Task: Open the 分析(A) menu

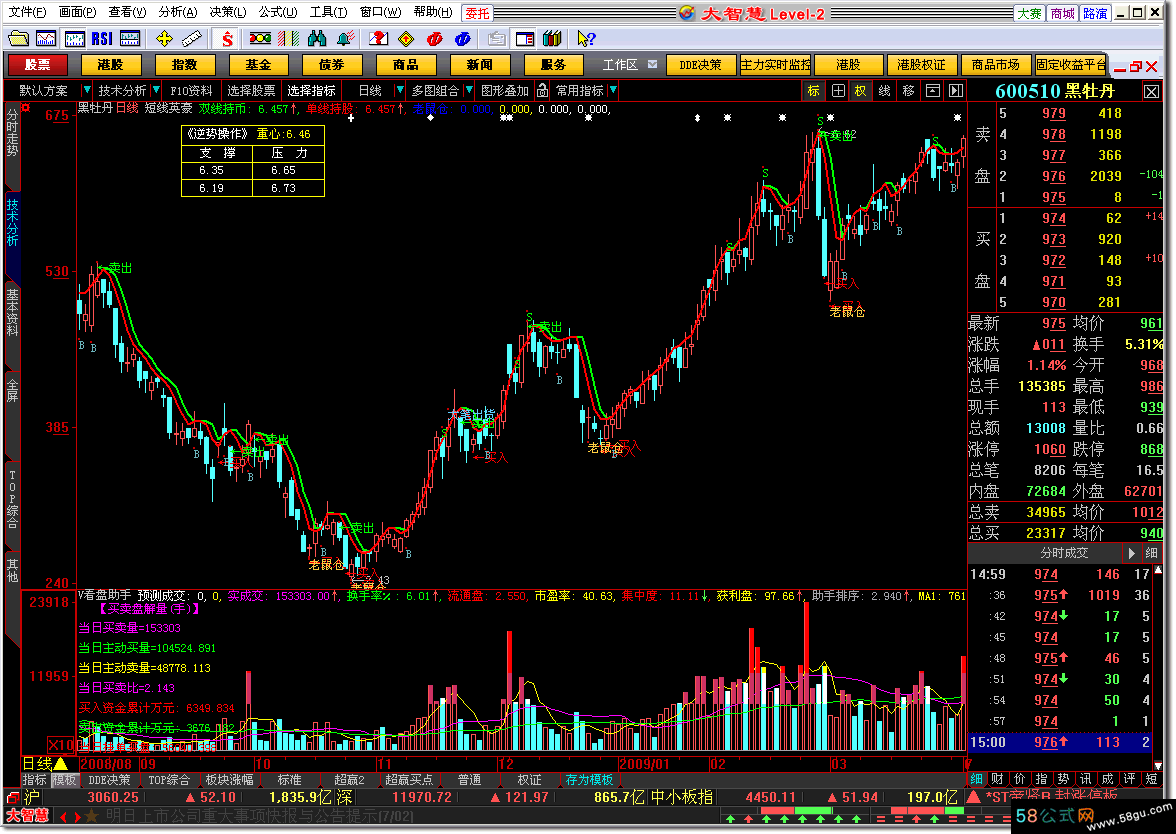Action: (178, 12)
